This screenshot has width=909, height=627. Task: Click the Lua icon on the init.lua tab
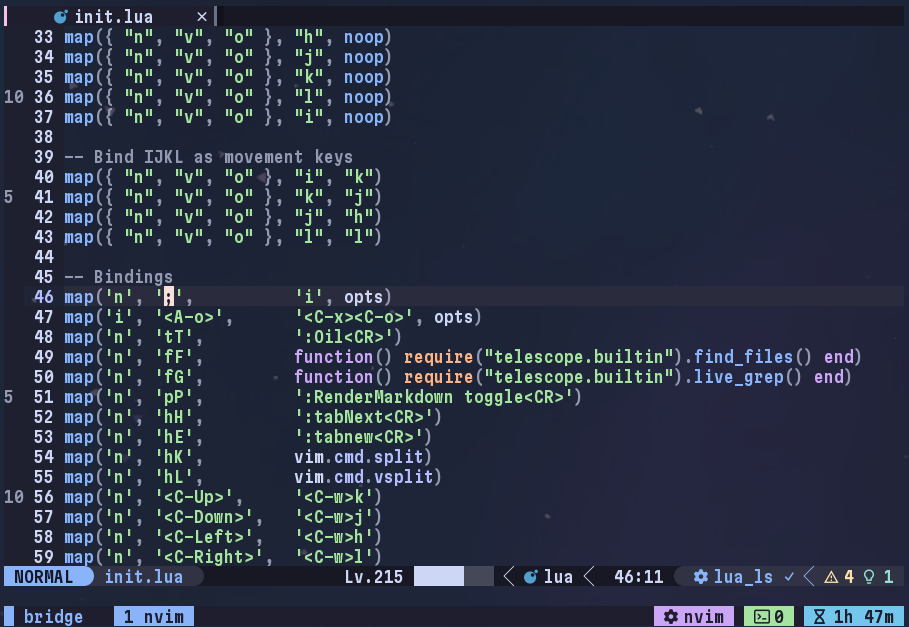point(60,17)
